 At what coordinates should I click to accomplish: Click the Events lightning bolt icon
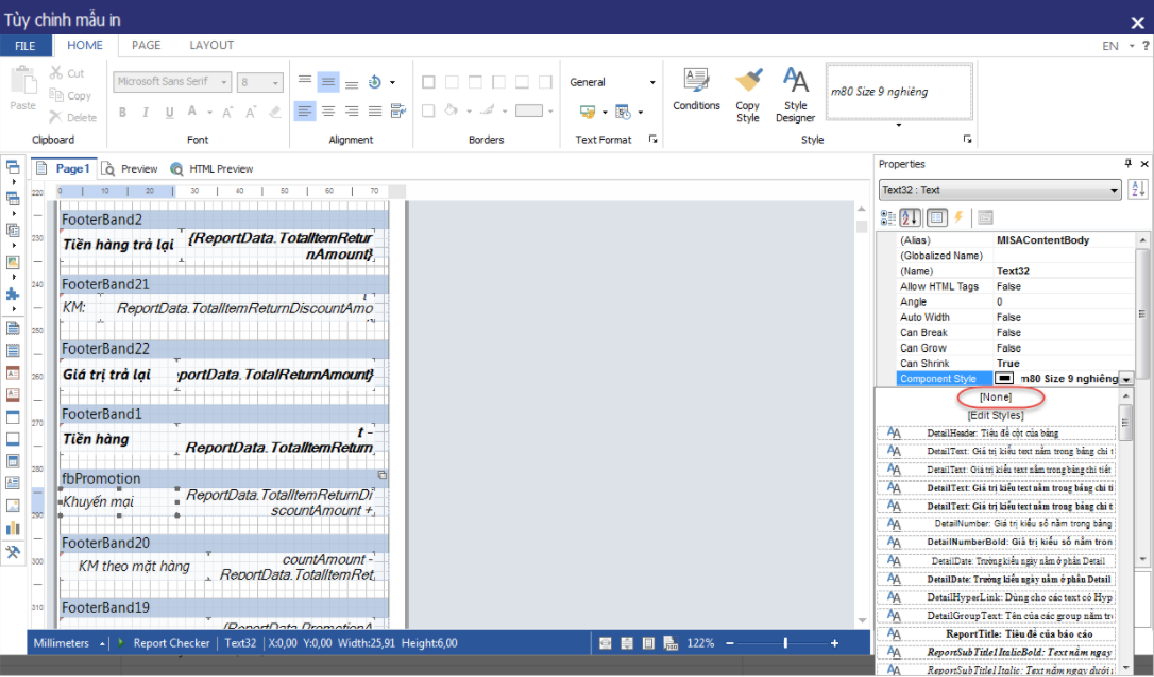point(958,217)
